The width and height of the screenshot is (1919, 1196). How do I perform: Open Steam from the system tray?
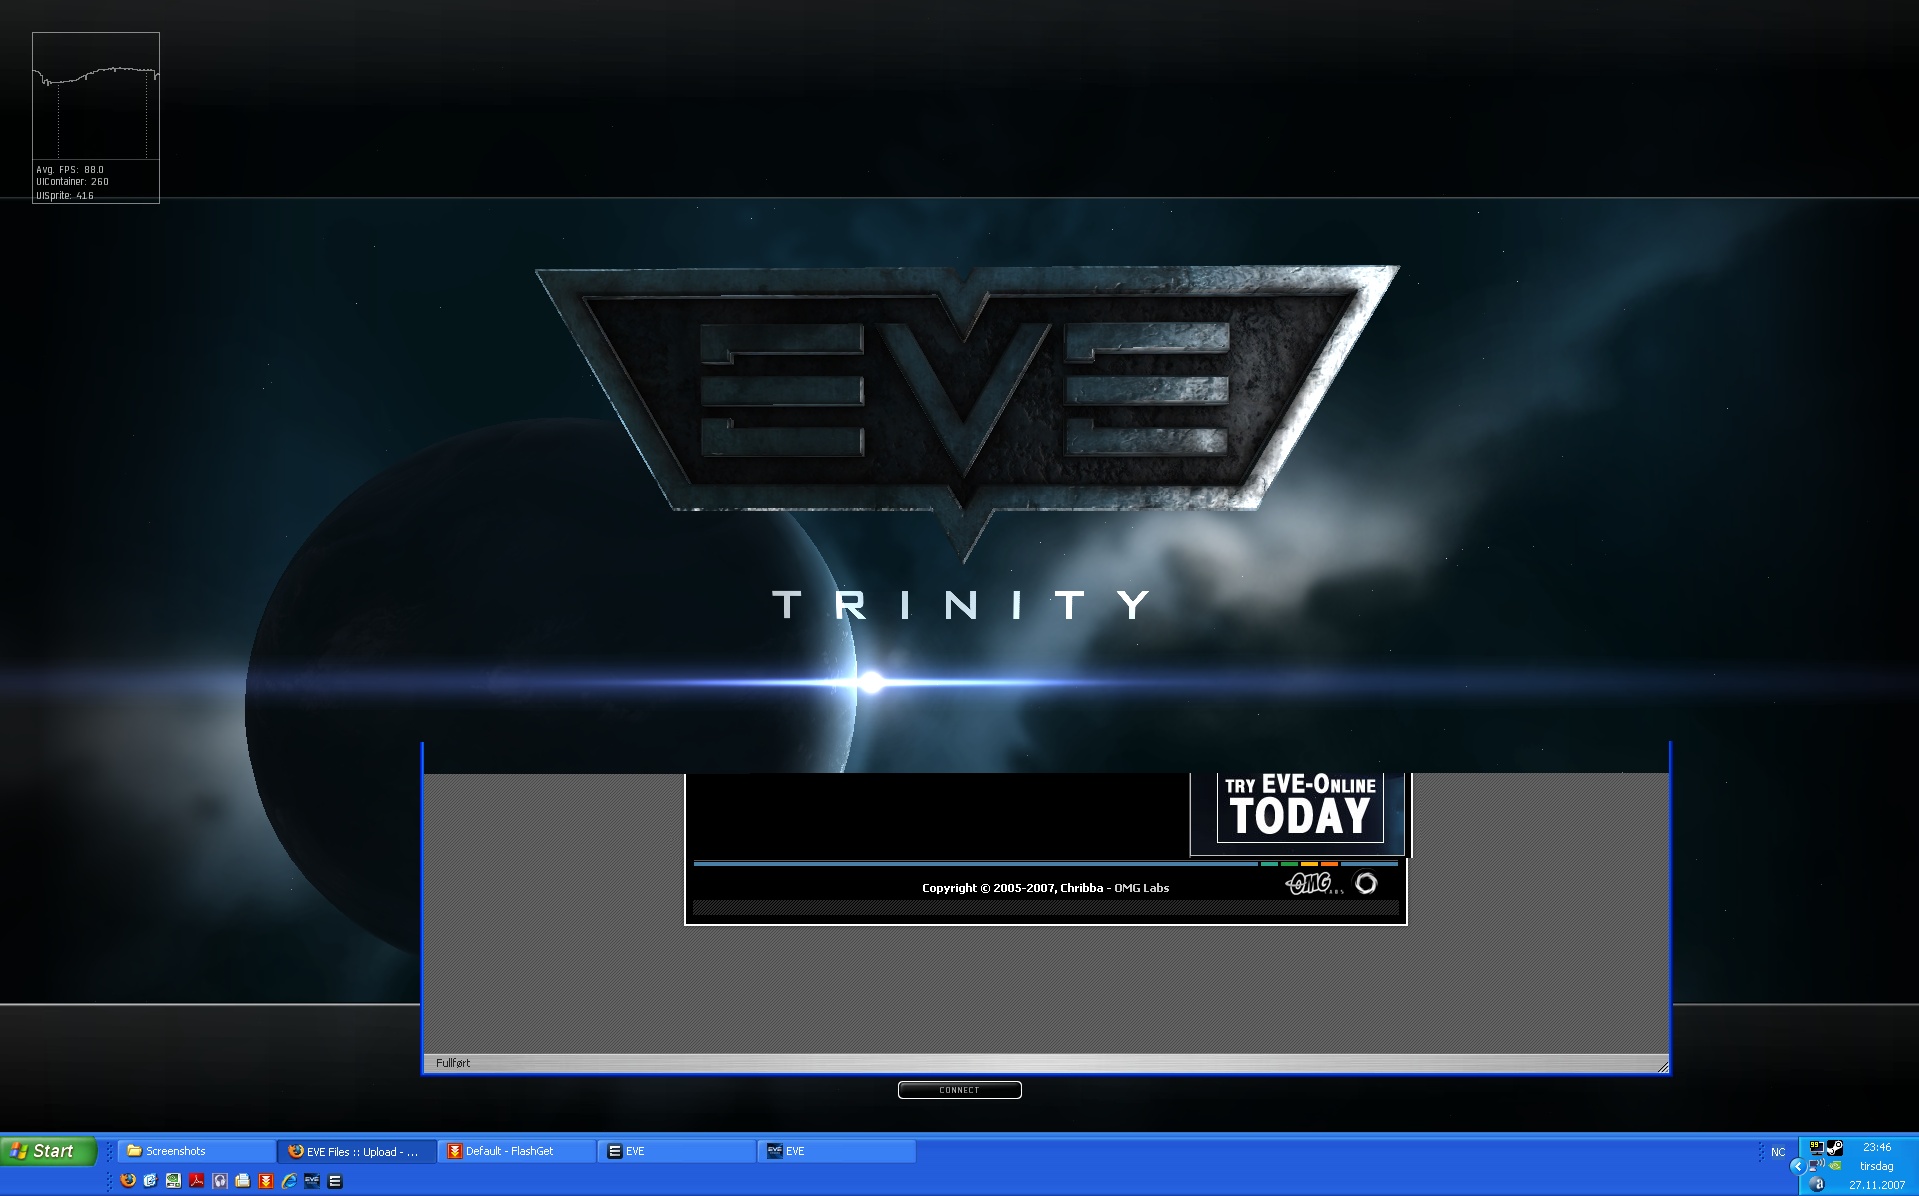[1835, 1148]
